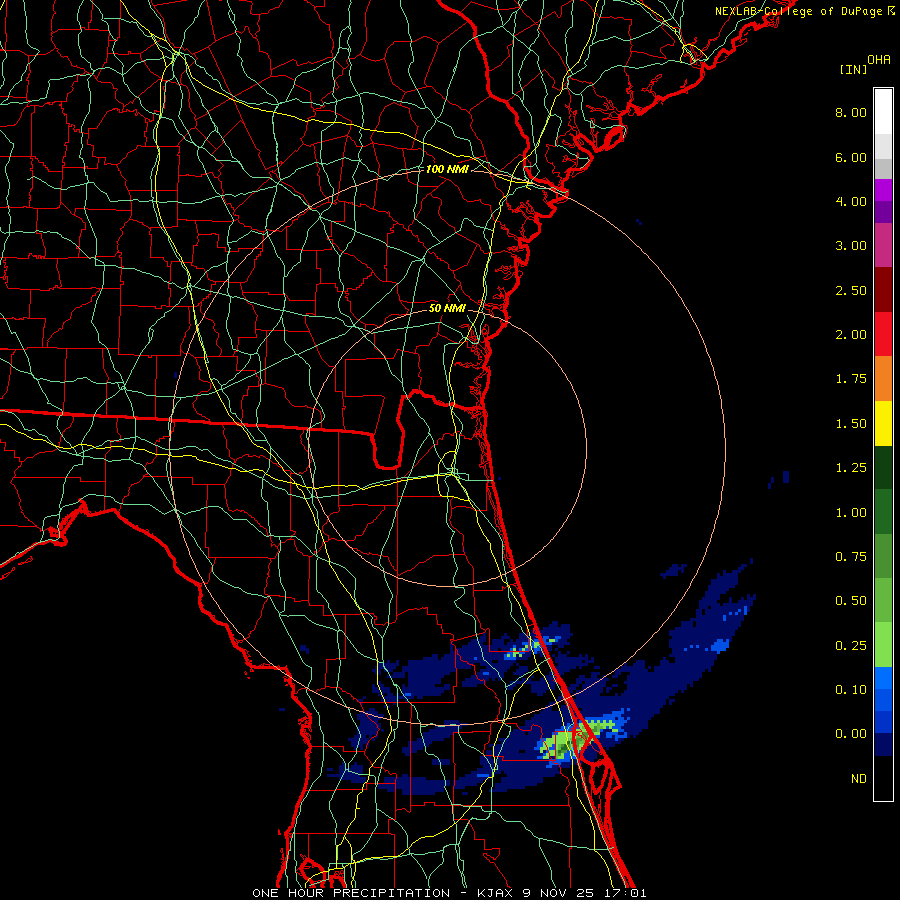Image resolution: width=900 pixels, height=900 pixels.
Task: Click the 50 NMI range ring label
Action: pyautogui.click(x=447, y=308)
